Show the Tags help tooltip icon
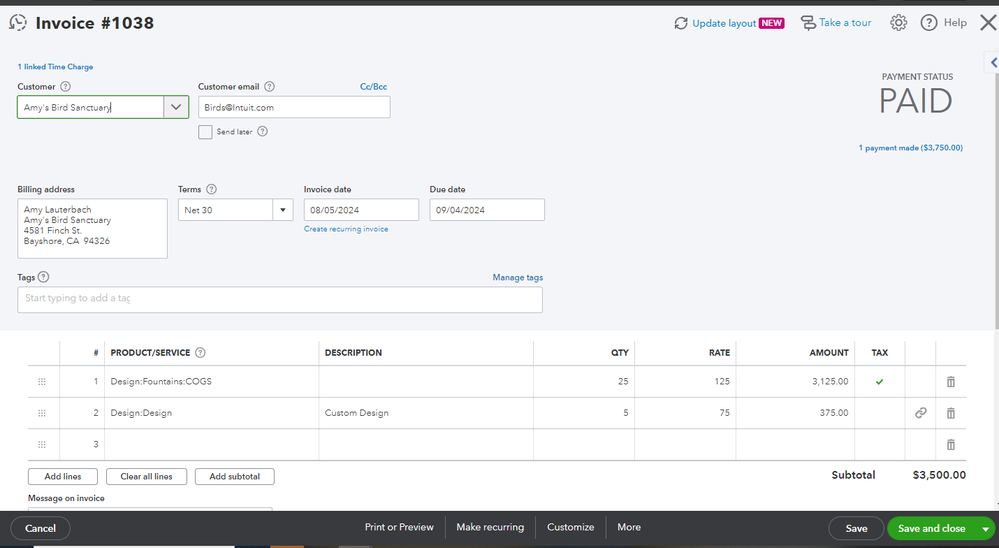Viewport: 999px width, 548px height. point(43,277)
